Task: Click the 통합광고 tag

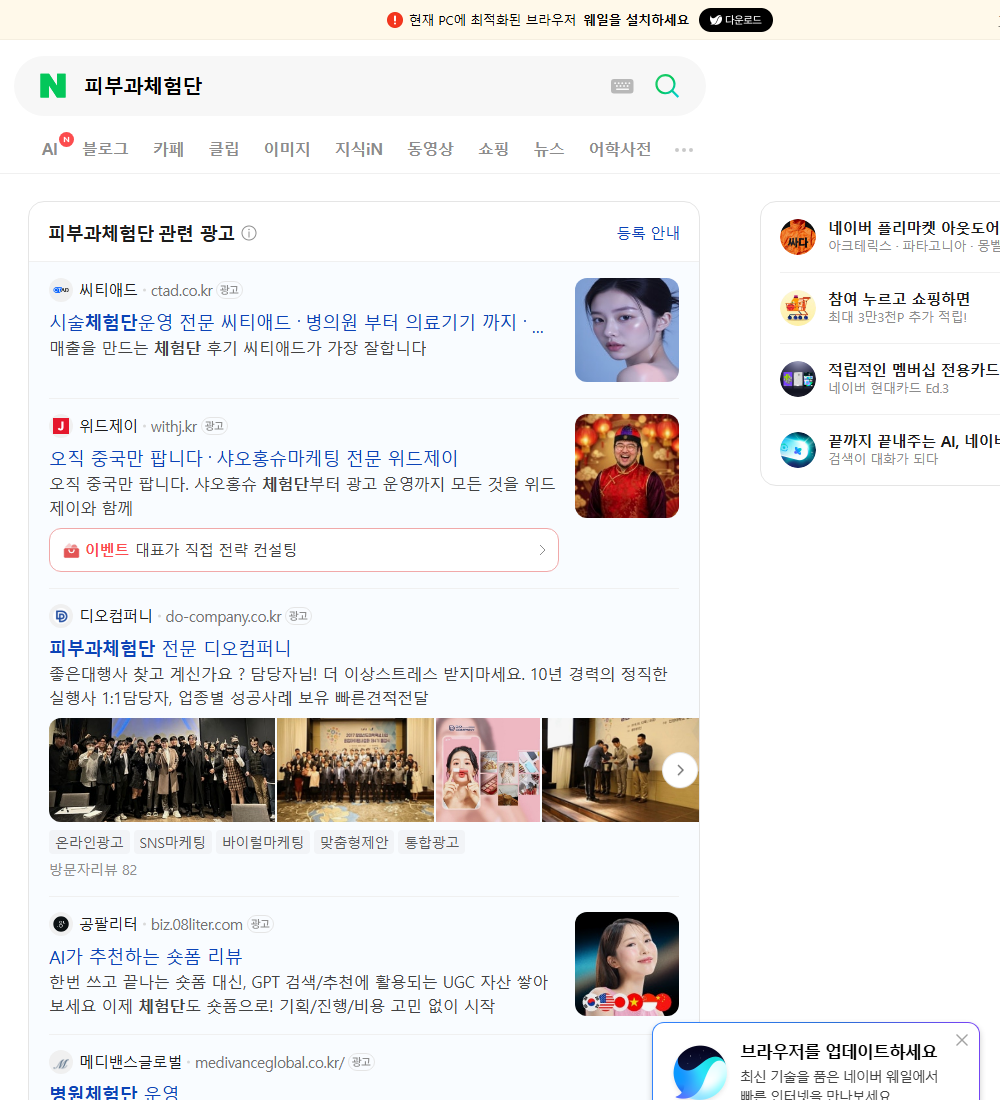Action: coord(432,842)
